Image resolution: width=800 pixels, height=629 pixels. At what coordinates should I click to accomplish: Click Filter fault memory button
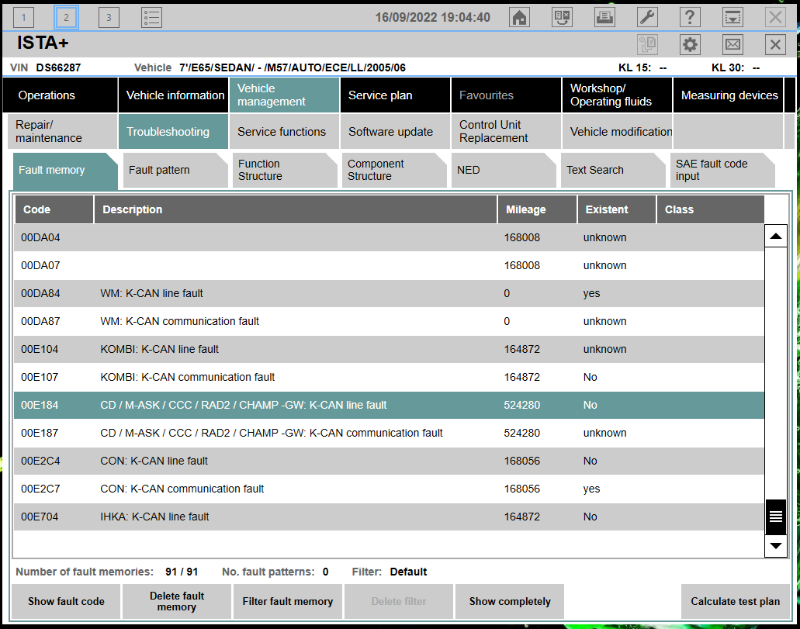[x=288, y=601]
